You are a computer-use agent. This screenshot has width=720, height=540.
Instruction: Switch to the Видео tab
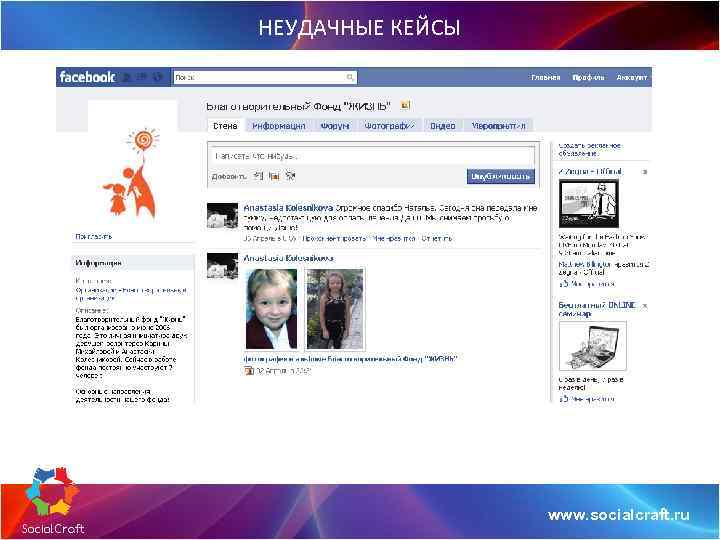pyautogui.click(x=443, y=126)
